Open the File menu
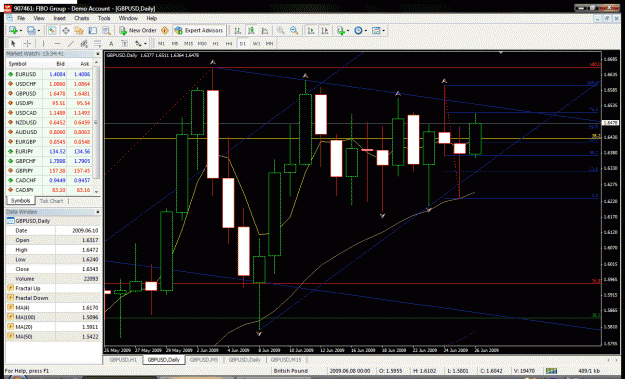Image resolution: width=625 pixels, height=379 pixels. coord(21,18)
